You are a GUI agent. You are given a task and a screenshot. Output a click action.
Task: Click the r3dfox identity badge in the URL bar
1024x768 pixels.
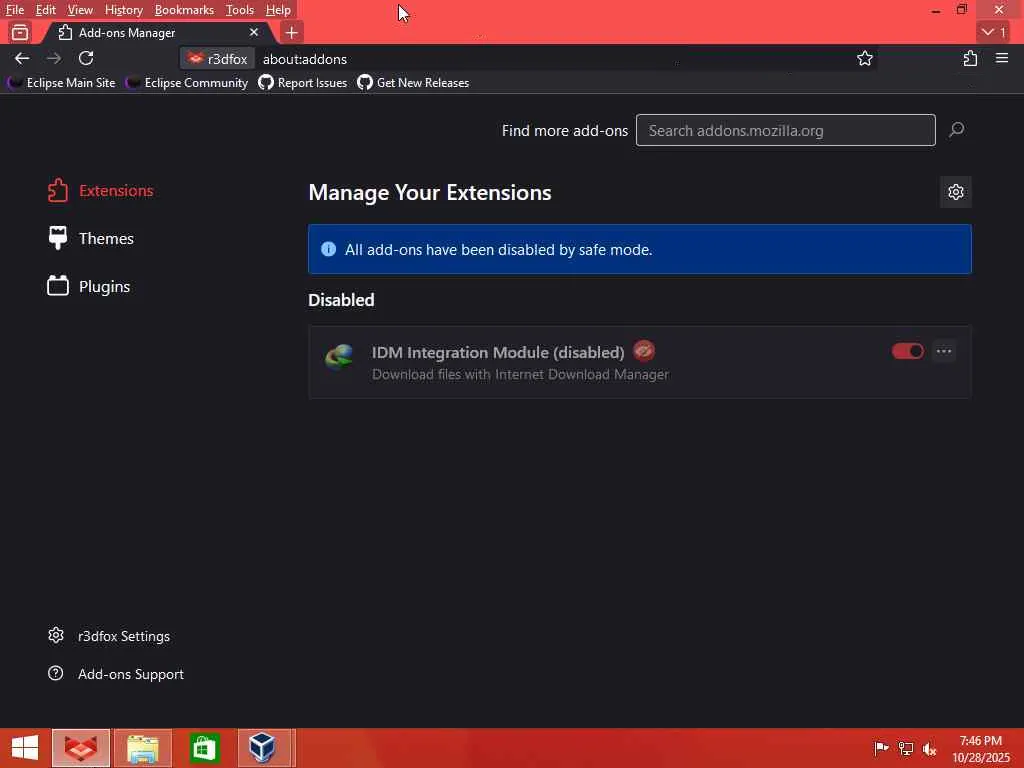pos(217,59)
